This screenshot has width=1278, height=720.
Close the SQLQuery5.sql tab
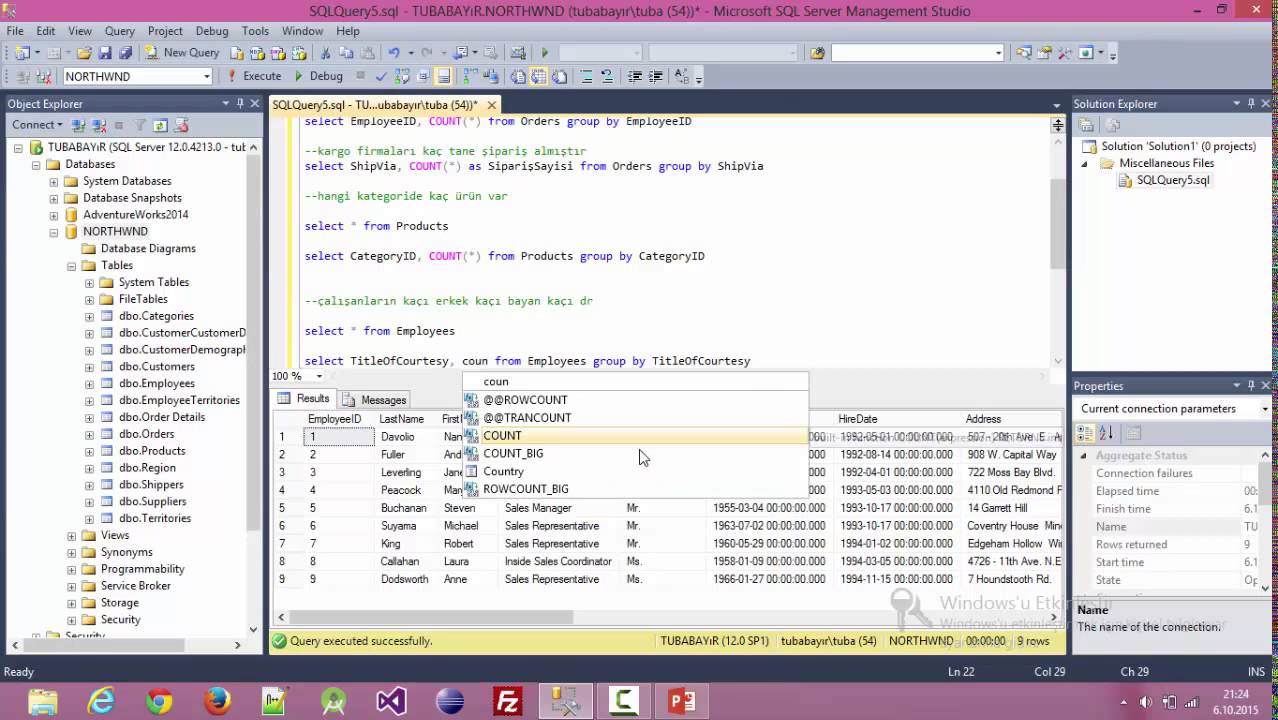493,105
